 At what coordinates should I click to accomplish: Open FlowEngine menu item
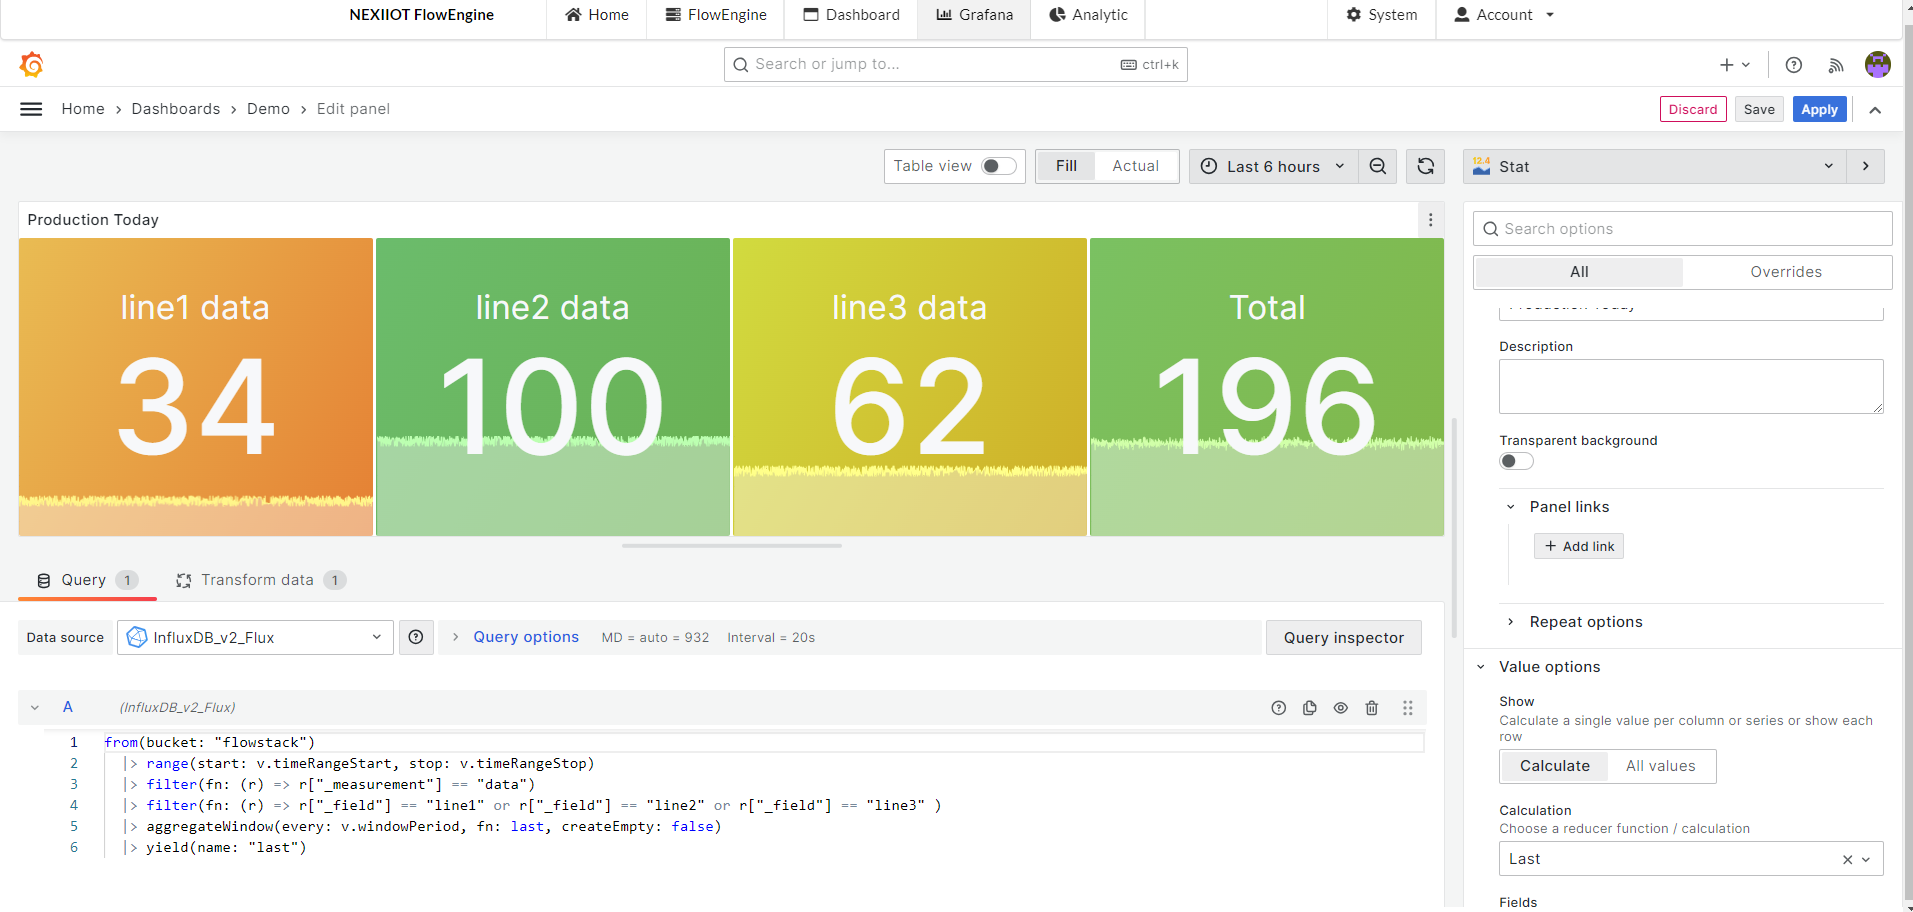pos(716,15)
